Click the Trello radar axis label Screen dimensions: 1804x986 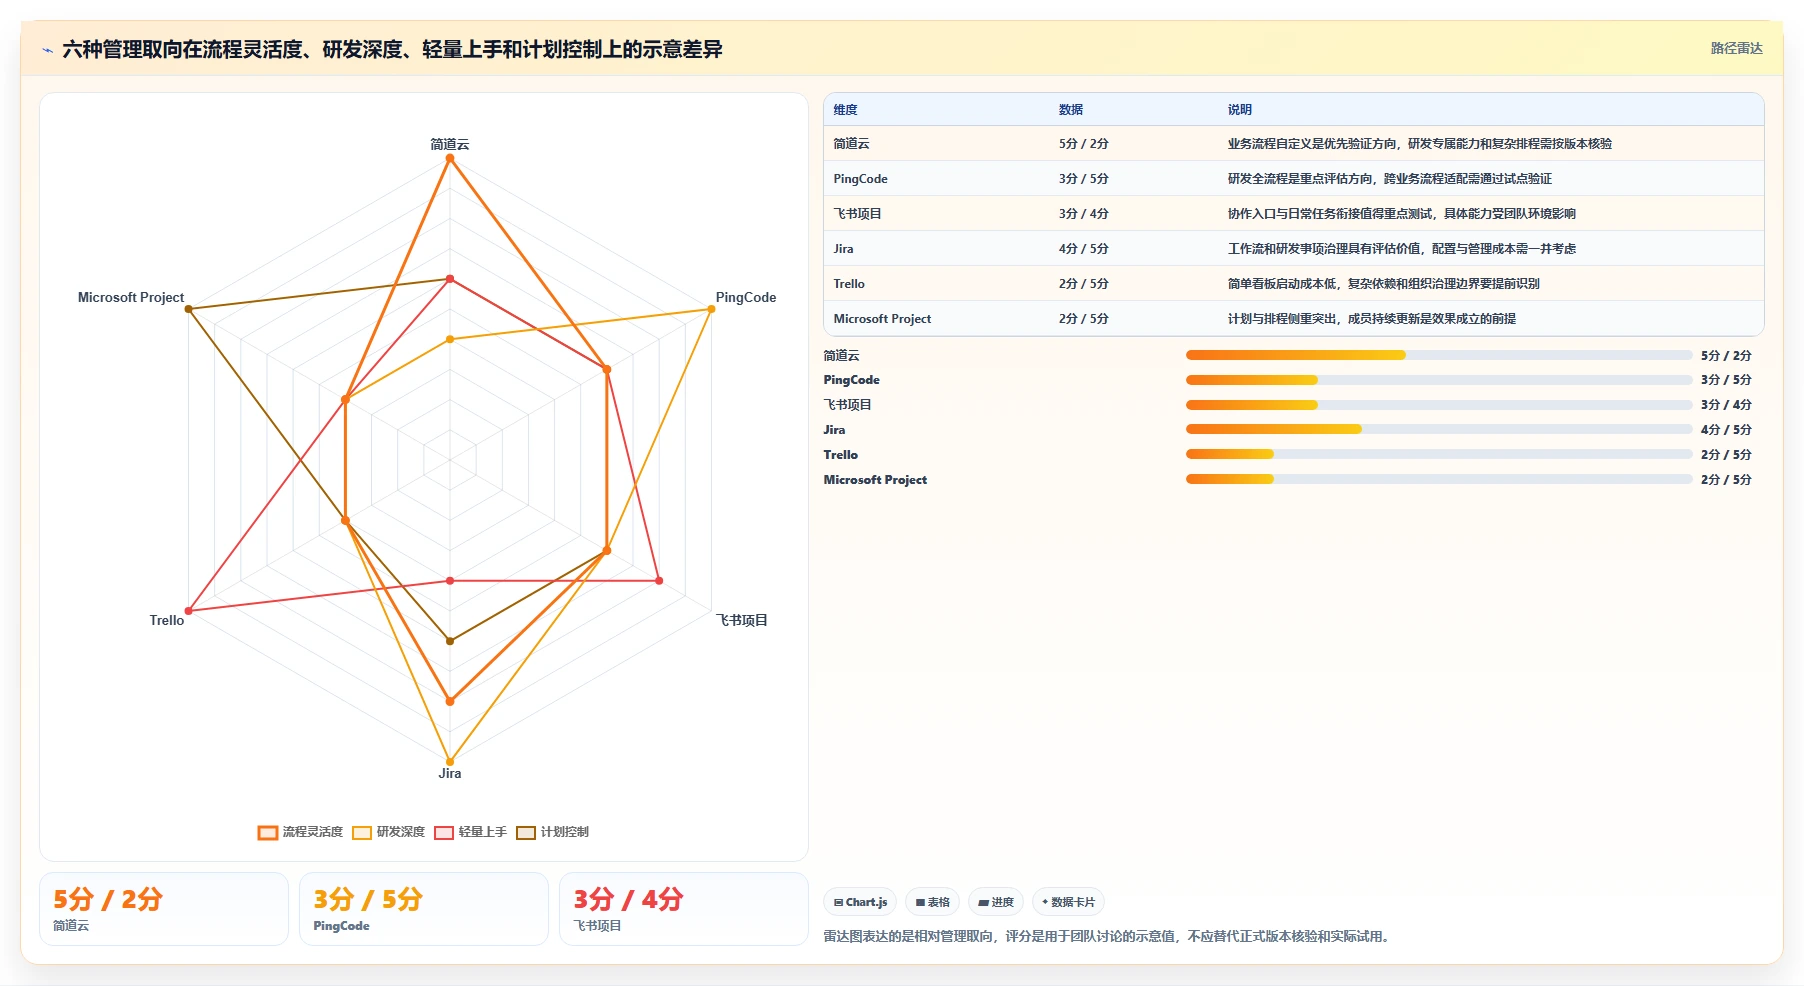tap(167, 620)
